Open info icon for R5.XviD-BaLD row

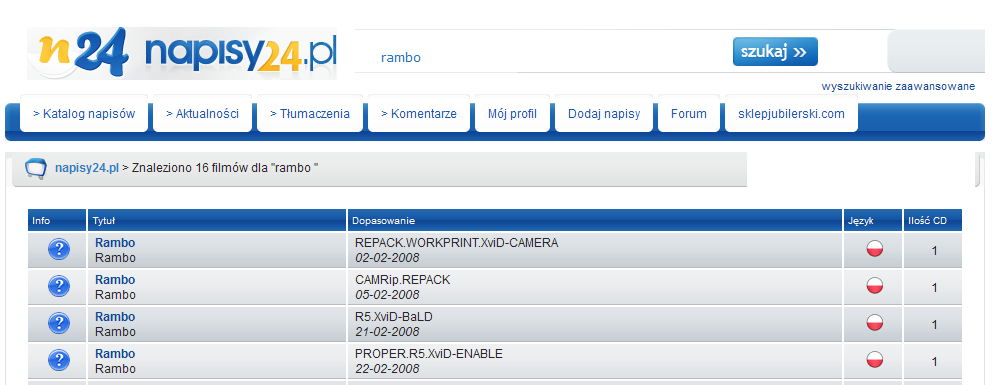[x=58, y=323]
